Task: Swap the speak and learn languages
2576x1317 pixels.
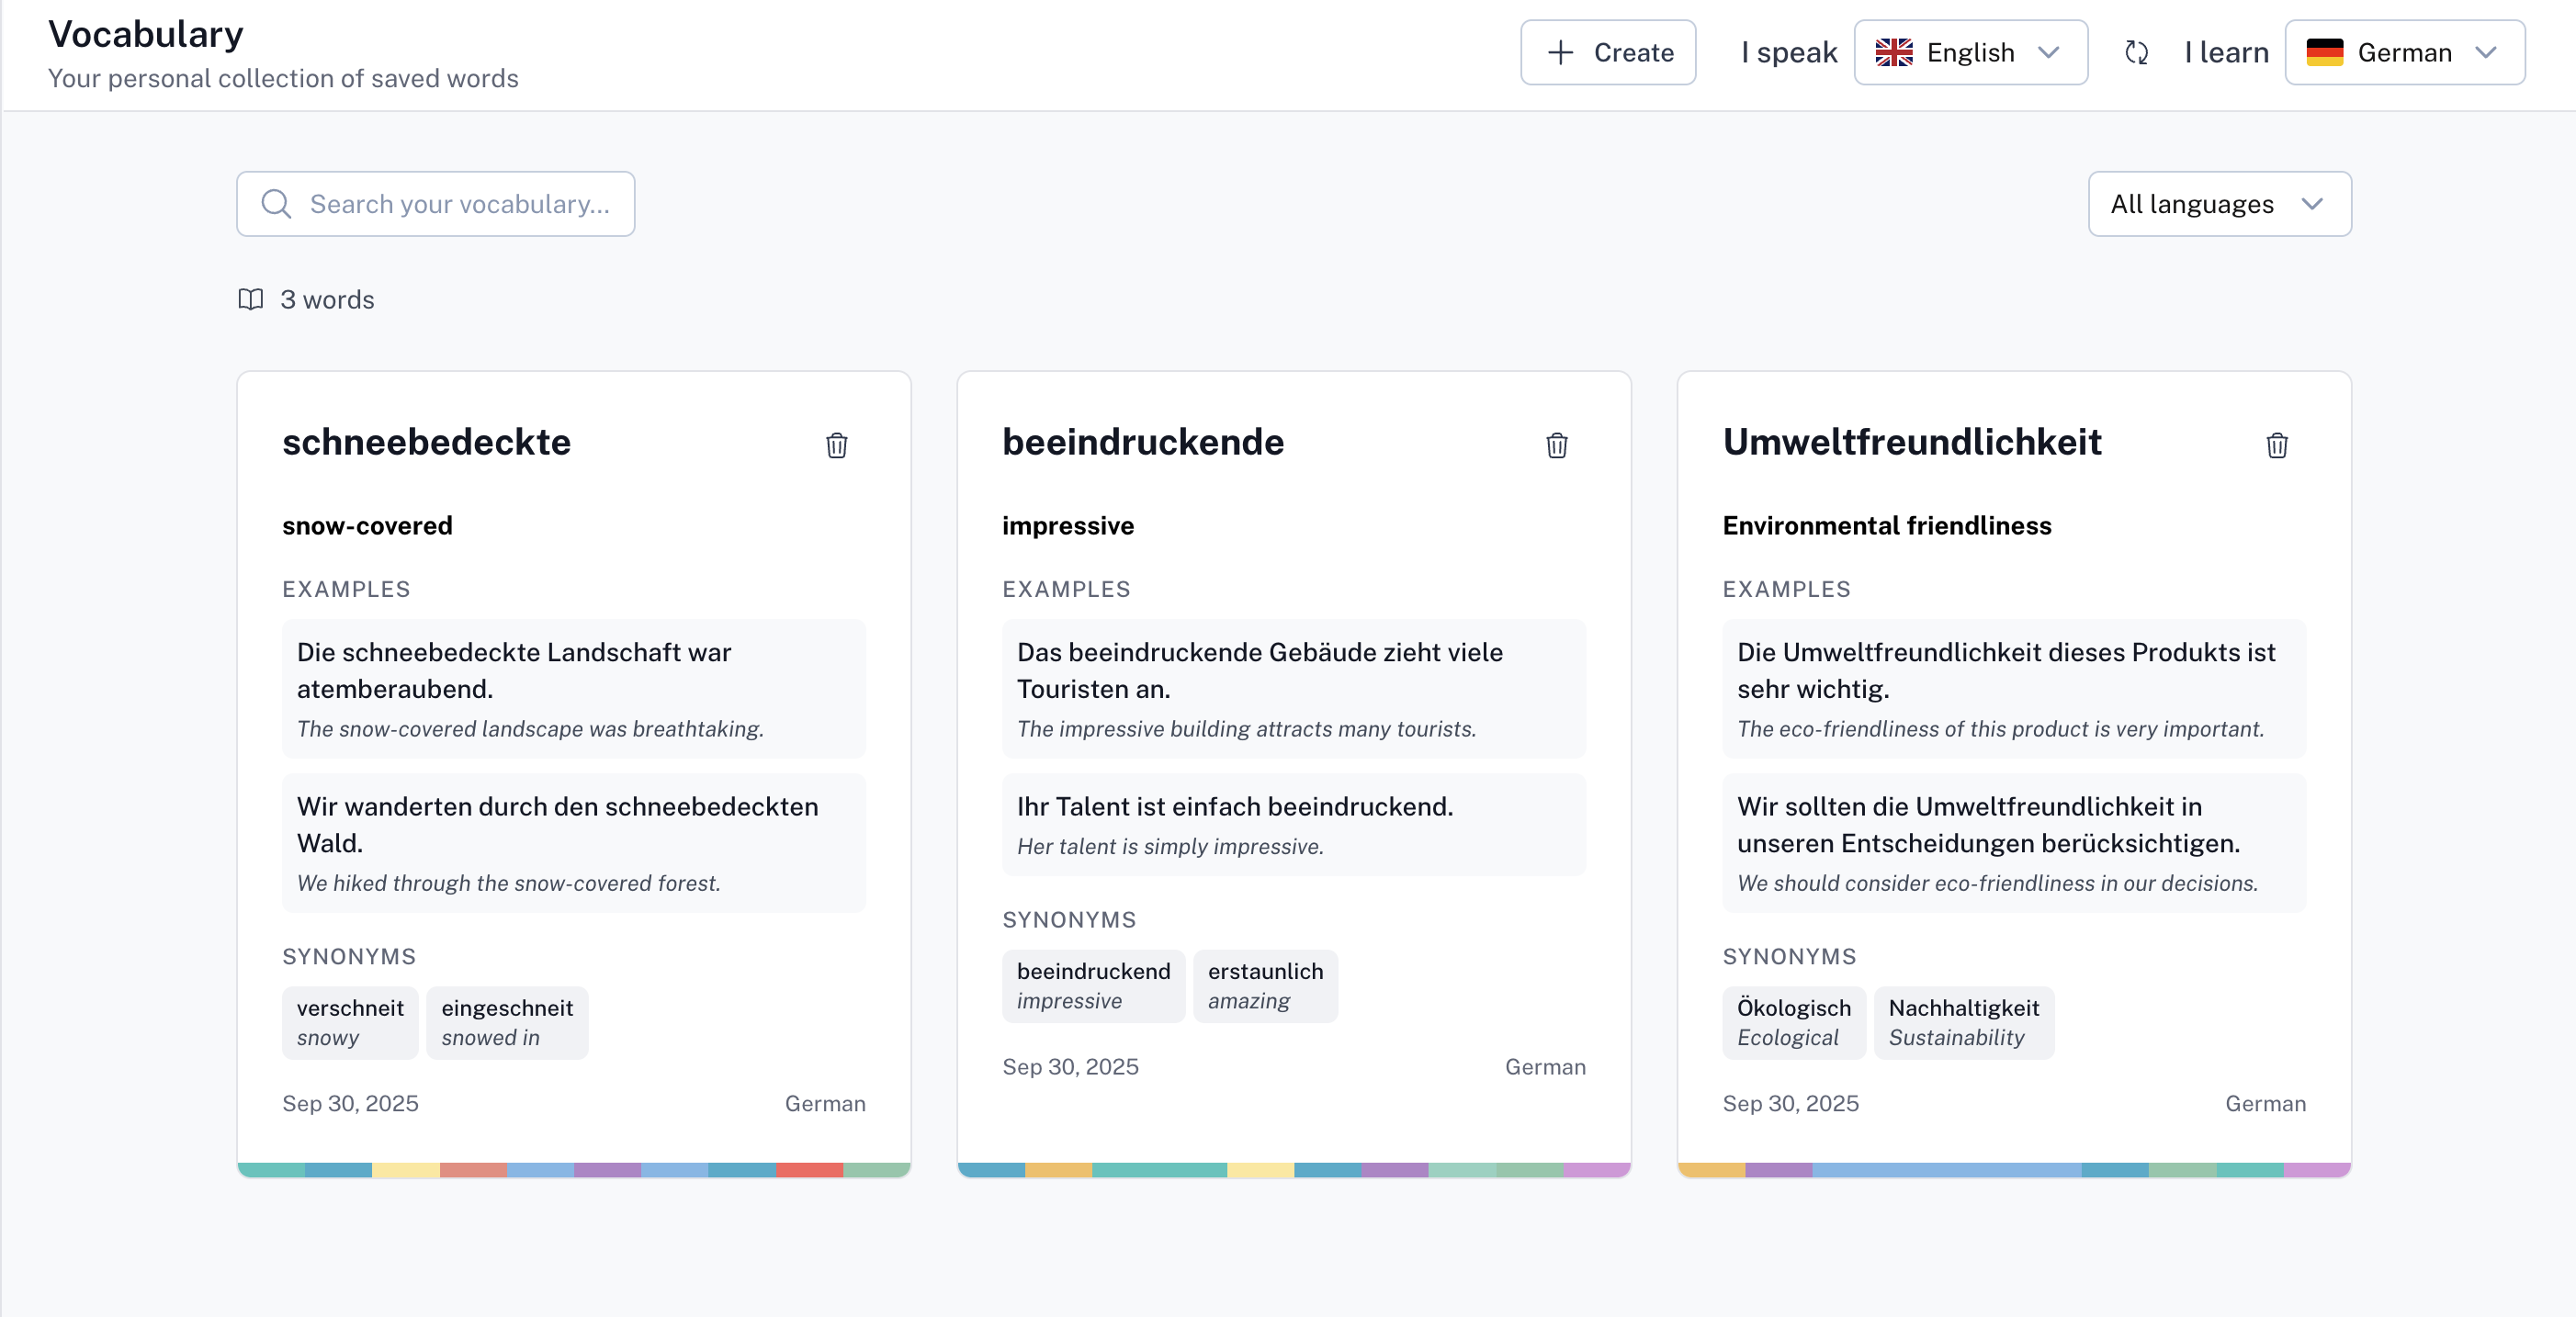Action: [x=2136, y=52]
